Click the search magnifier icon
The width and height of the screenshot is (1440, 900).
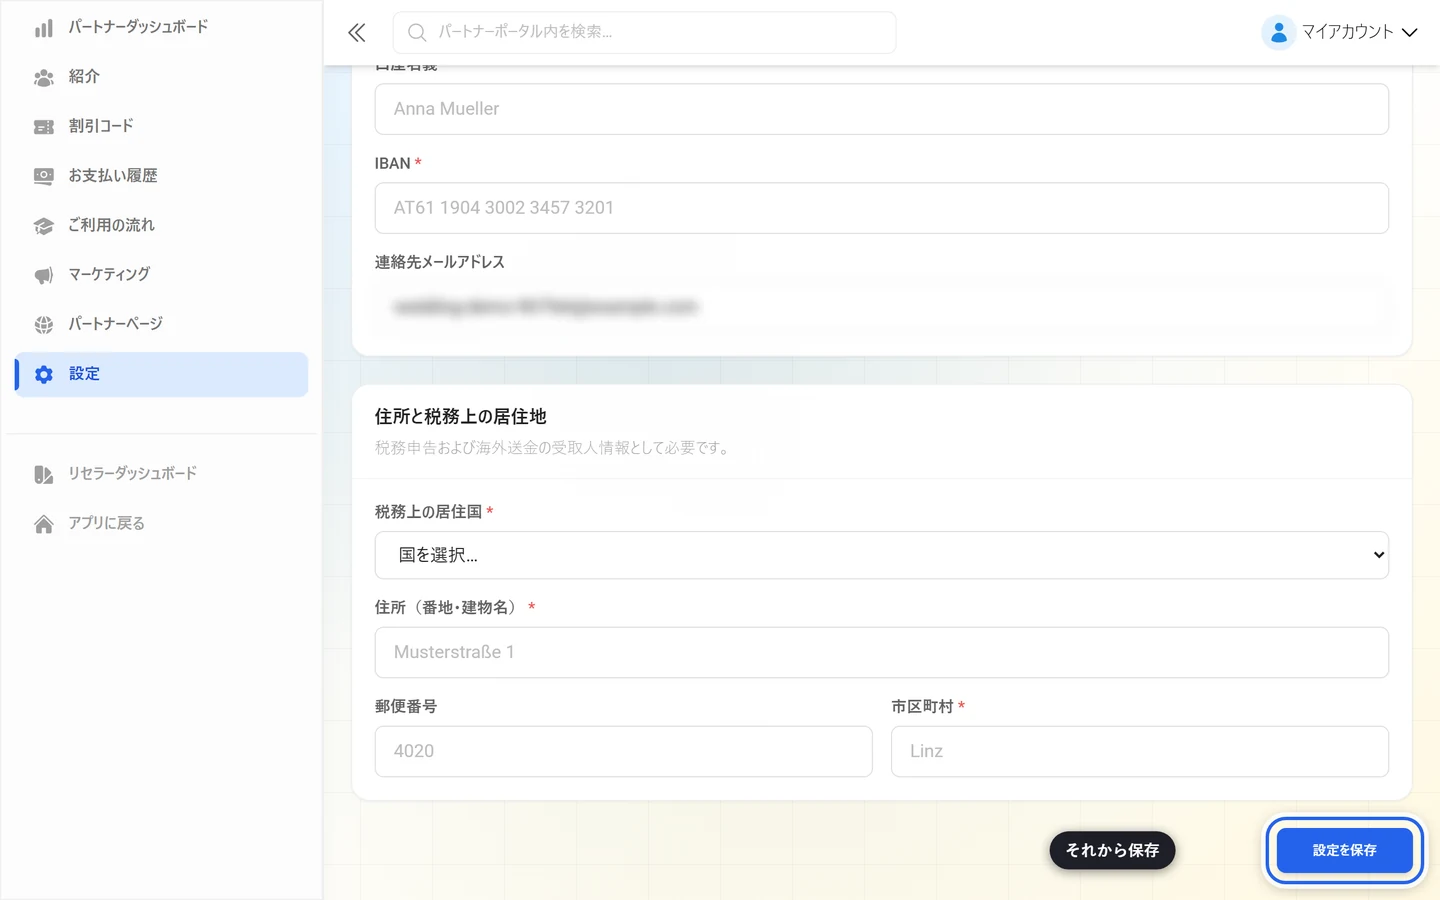pyautogui.click(x=417, y=33)
